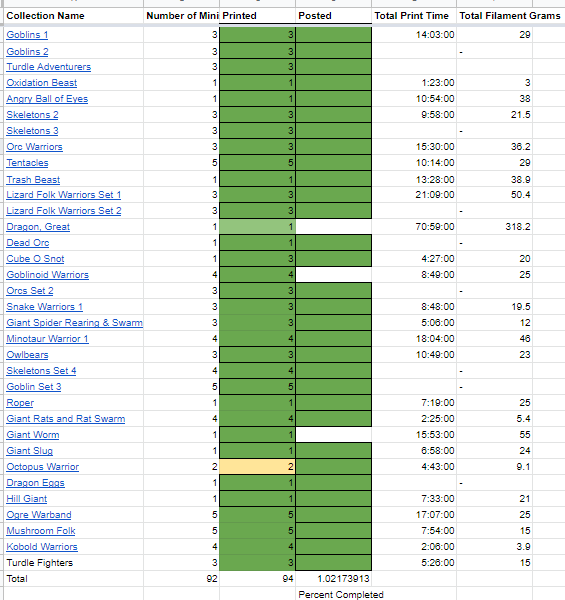Select the empty Posted cell for Dragon, Great
The width and height of the screenshot is (565, 600).
click(x=334, y=227)
